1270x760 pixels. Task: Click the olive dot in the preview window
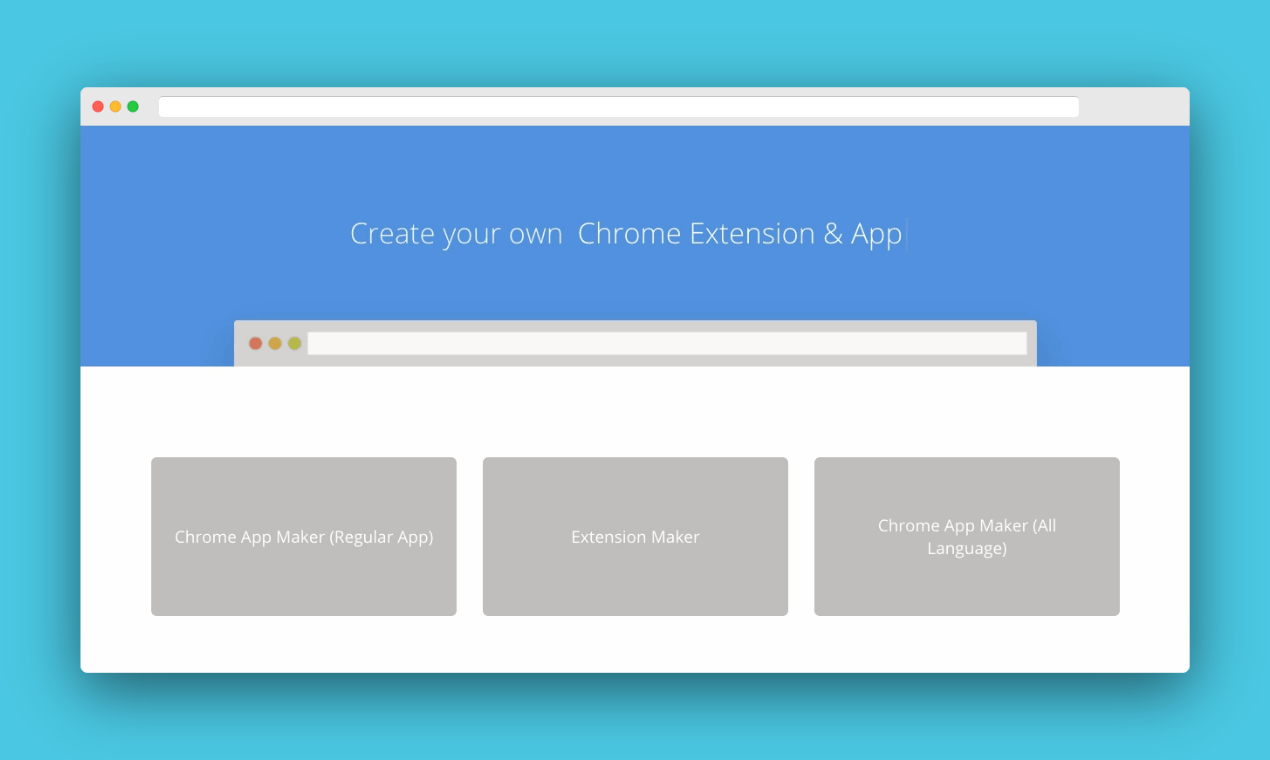[293, 342]
